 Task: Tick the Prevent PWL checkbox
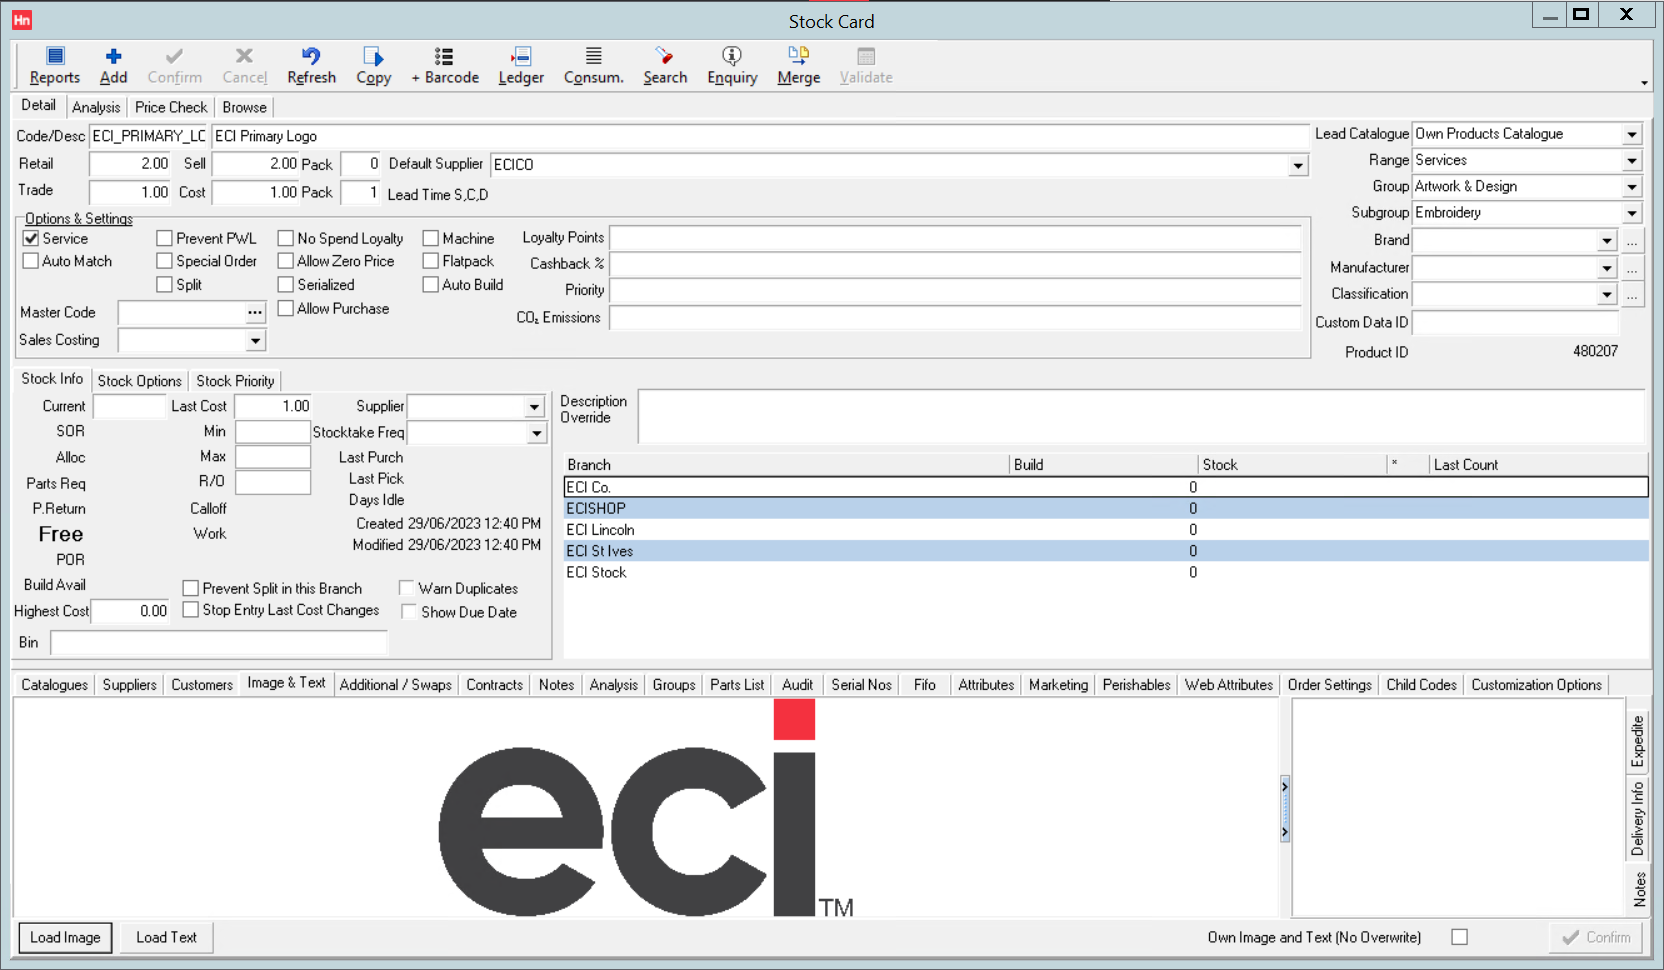[x=165, y=238]
